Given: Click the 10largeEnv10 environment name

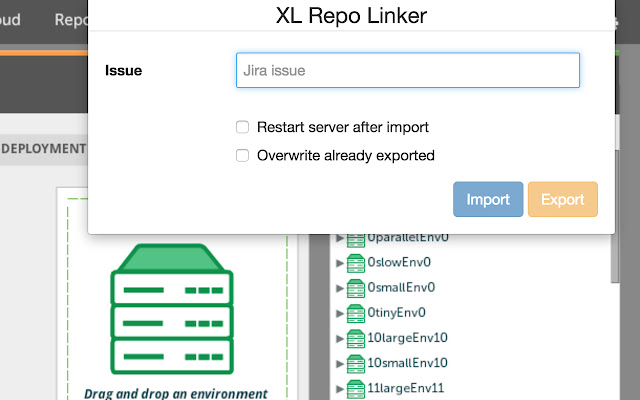Looking at the screenshot, I should pyautogui.click(x=407, y=338).
